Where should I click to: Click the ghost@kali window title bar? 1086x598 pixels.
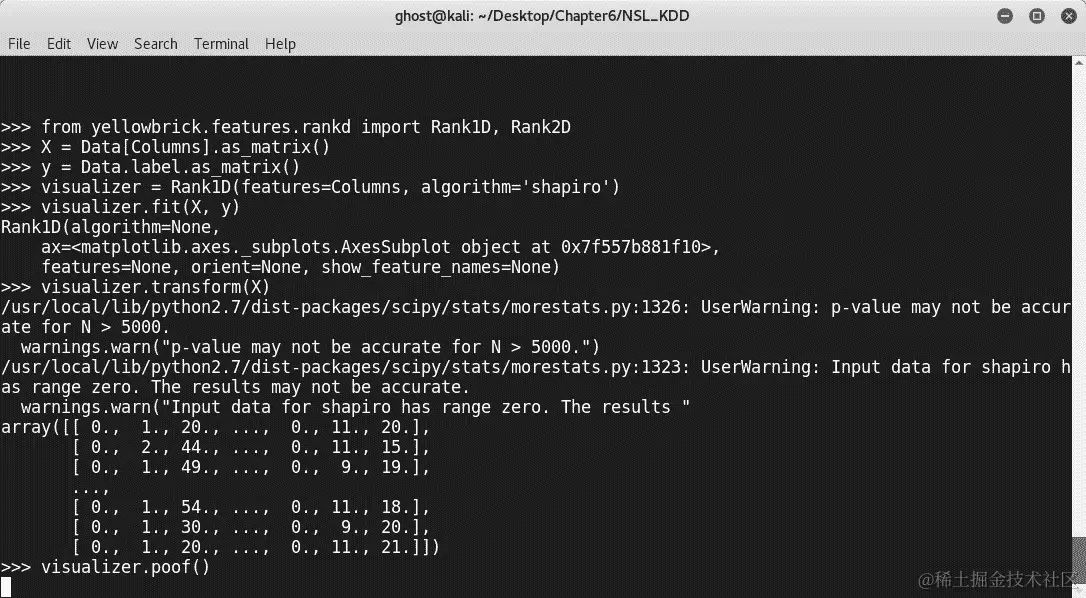coord(542,16)
